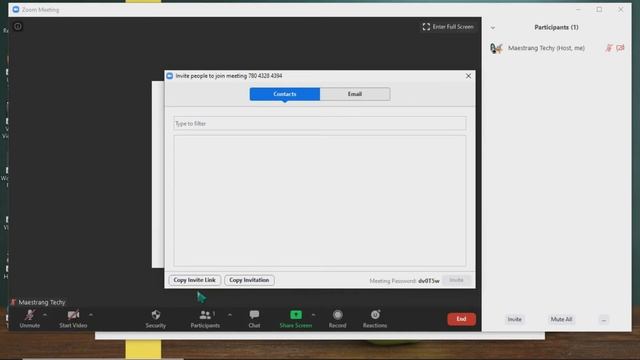Click Copy Invitation button
The image size is (640, 360).
(249, 280)
